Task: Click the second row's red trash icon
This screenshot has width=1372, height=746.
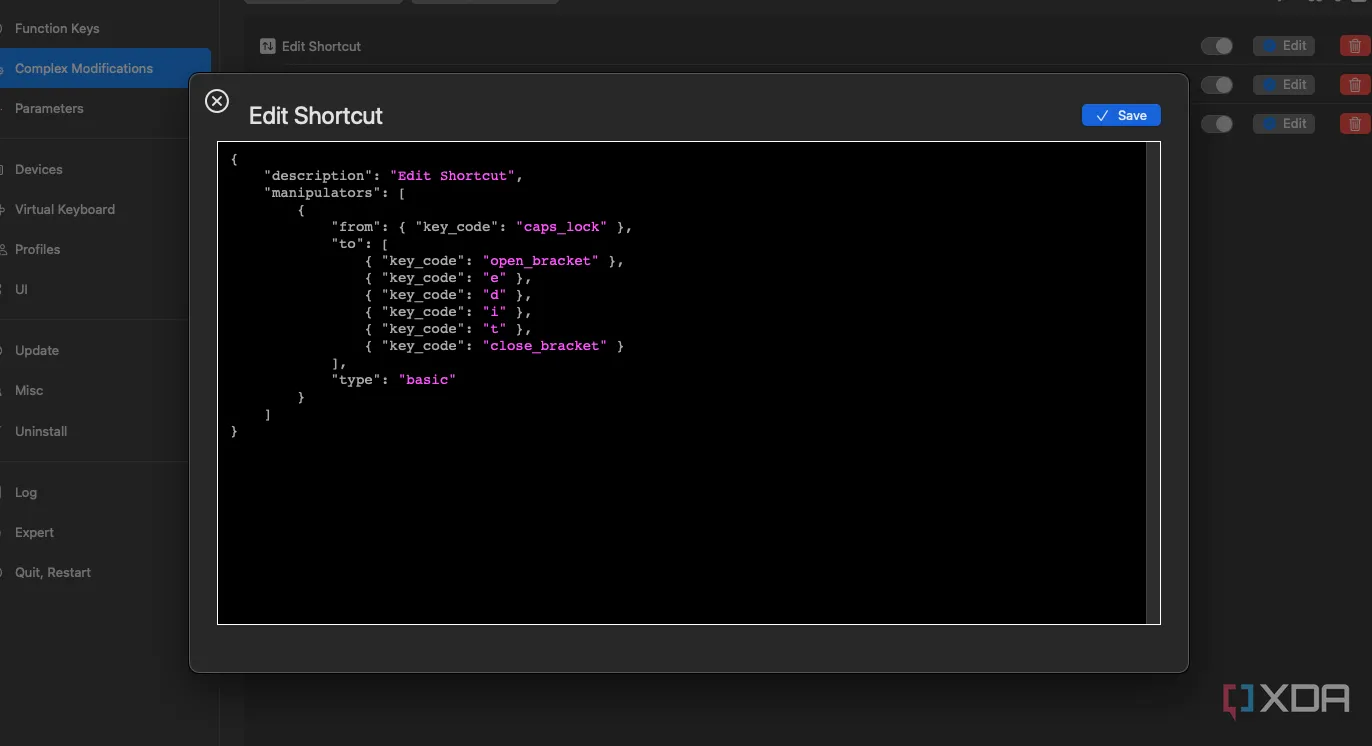Action: [x=1354, y=85]
